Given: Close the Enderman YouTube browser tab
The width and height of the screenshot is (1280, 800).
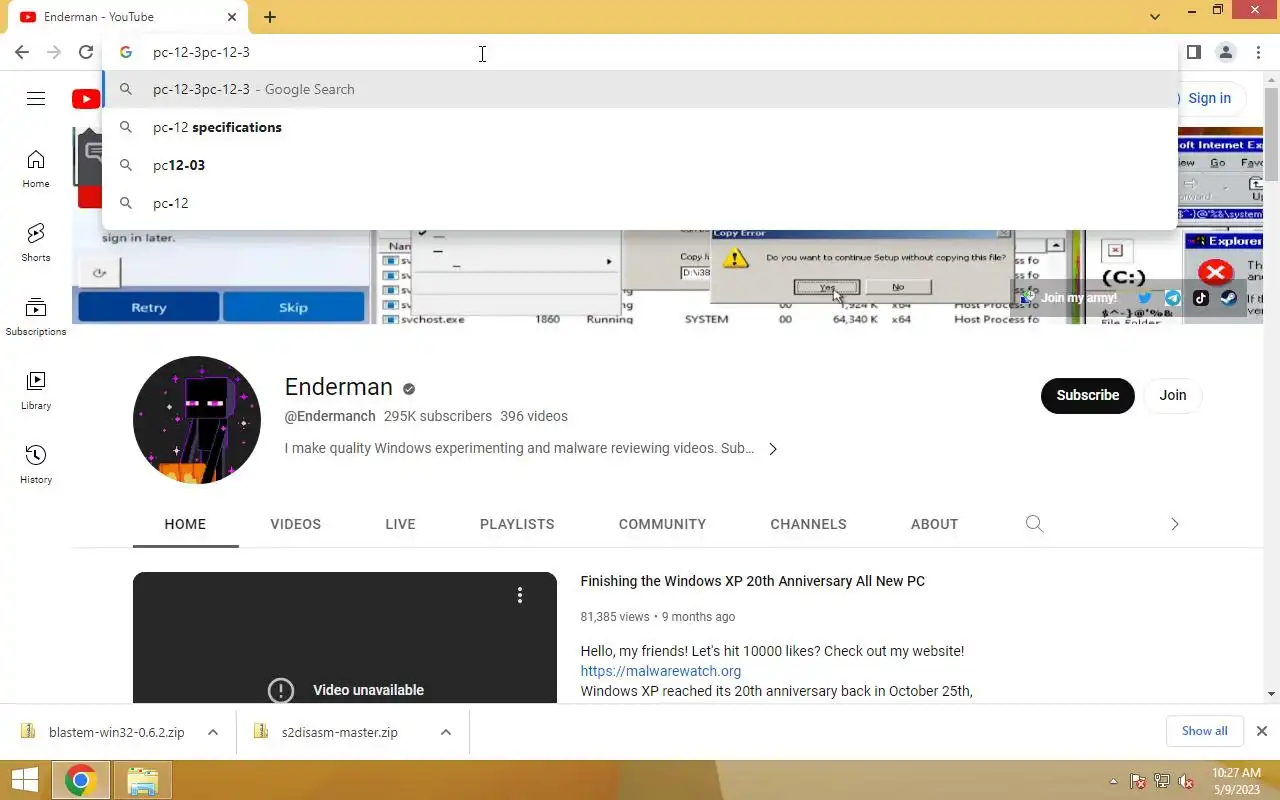Looking at the screenshot, I should [232, 17].
